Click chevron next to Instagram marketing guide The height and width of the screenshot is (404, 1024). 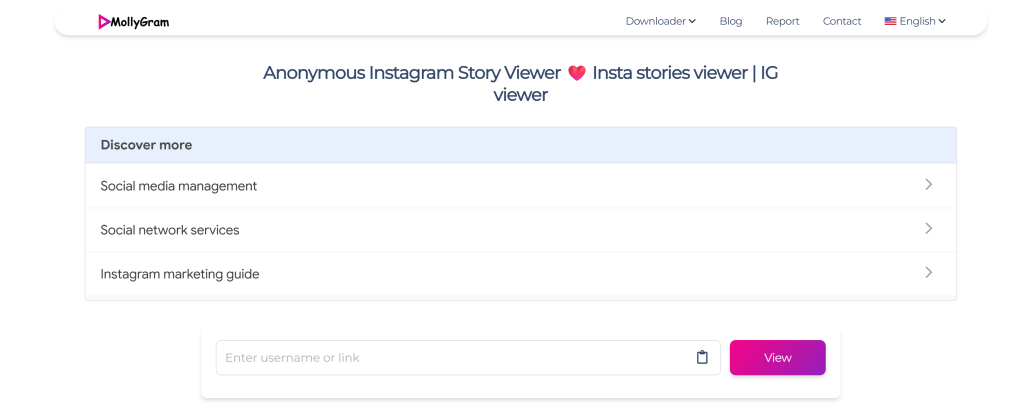(x=929, y=272)
